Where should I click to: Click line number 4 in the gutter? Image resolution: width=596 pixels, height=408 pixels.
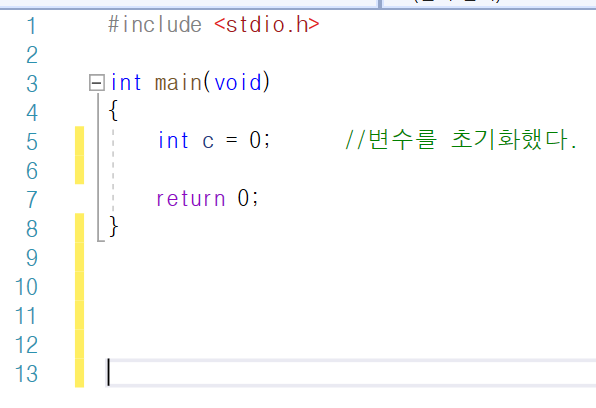[32, 113]
